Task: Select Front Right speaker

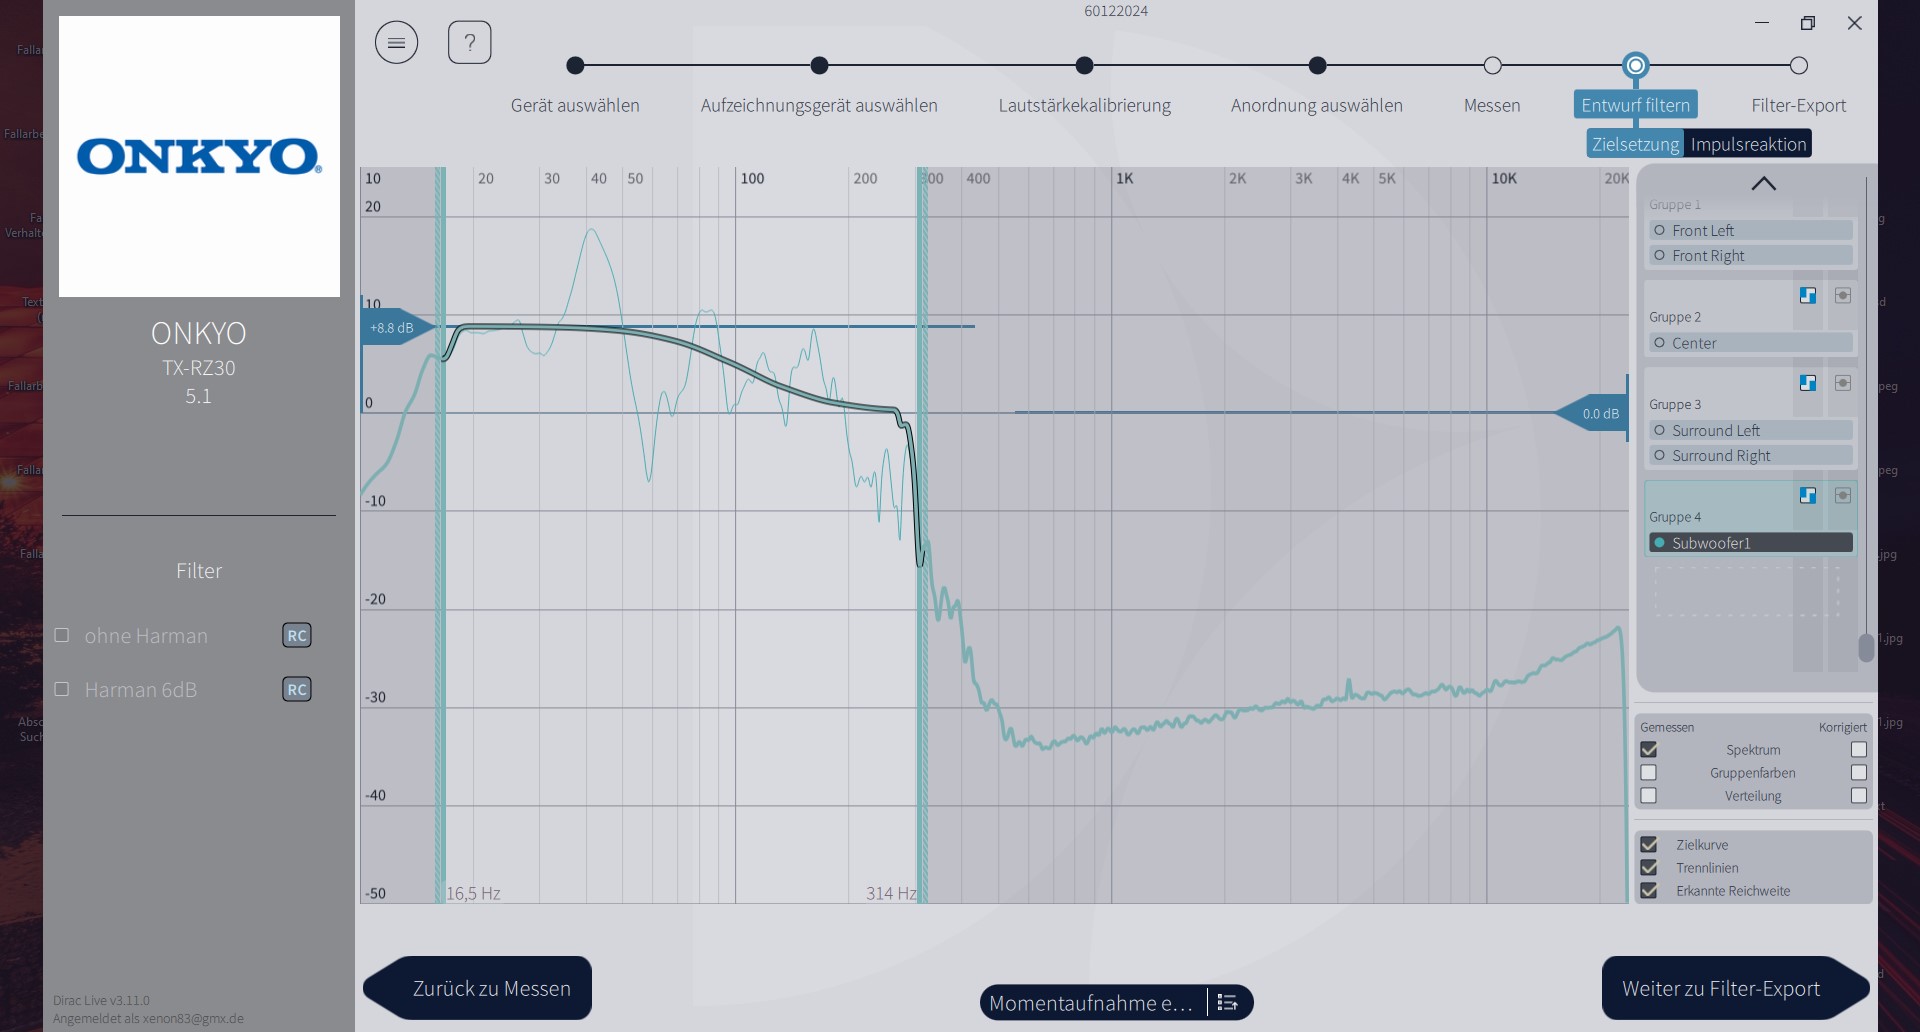Action: click(x=1751, y=256)
